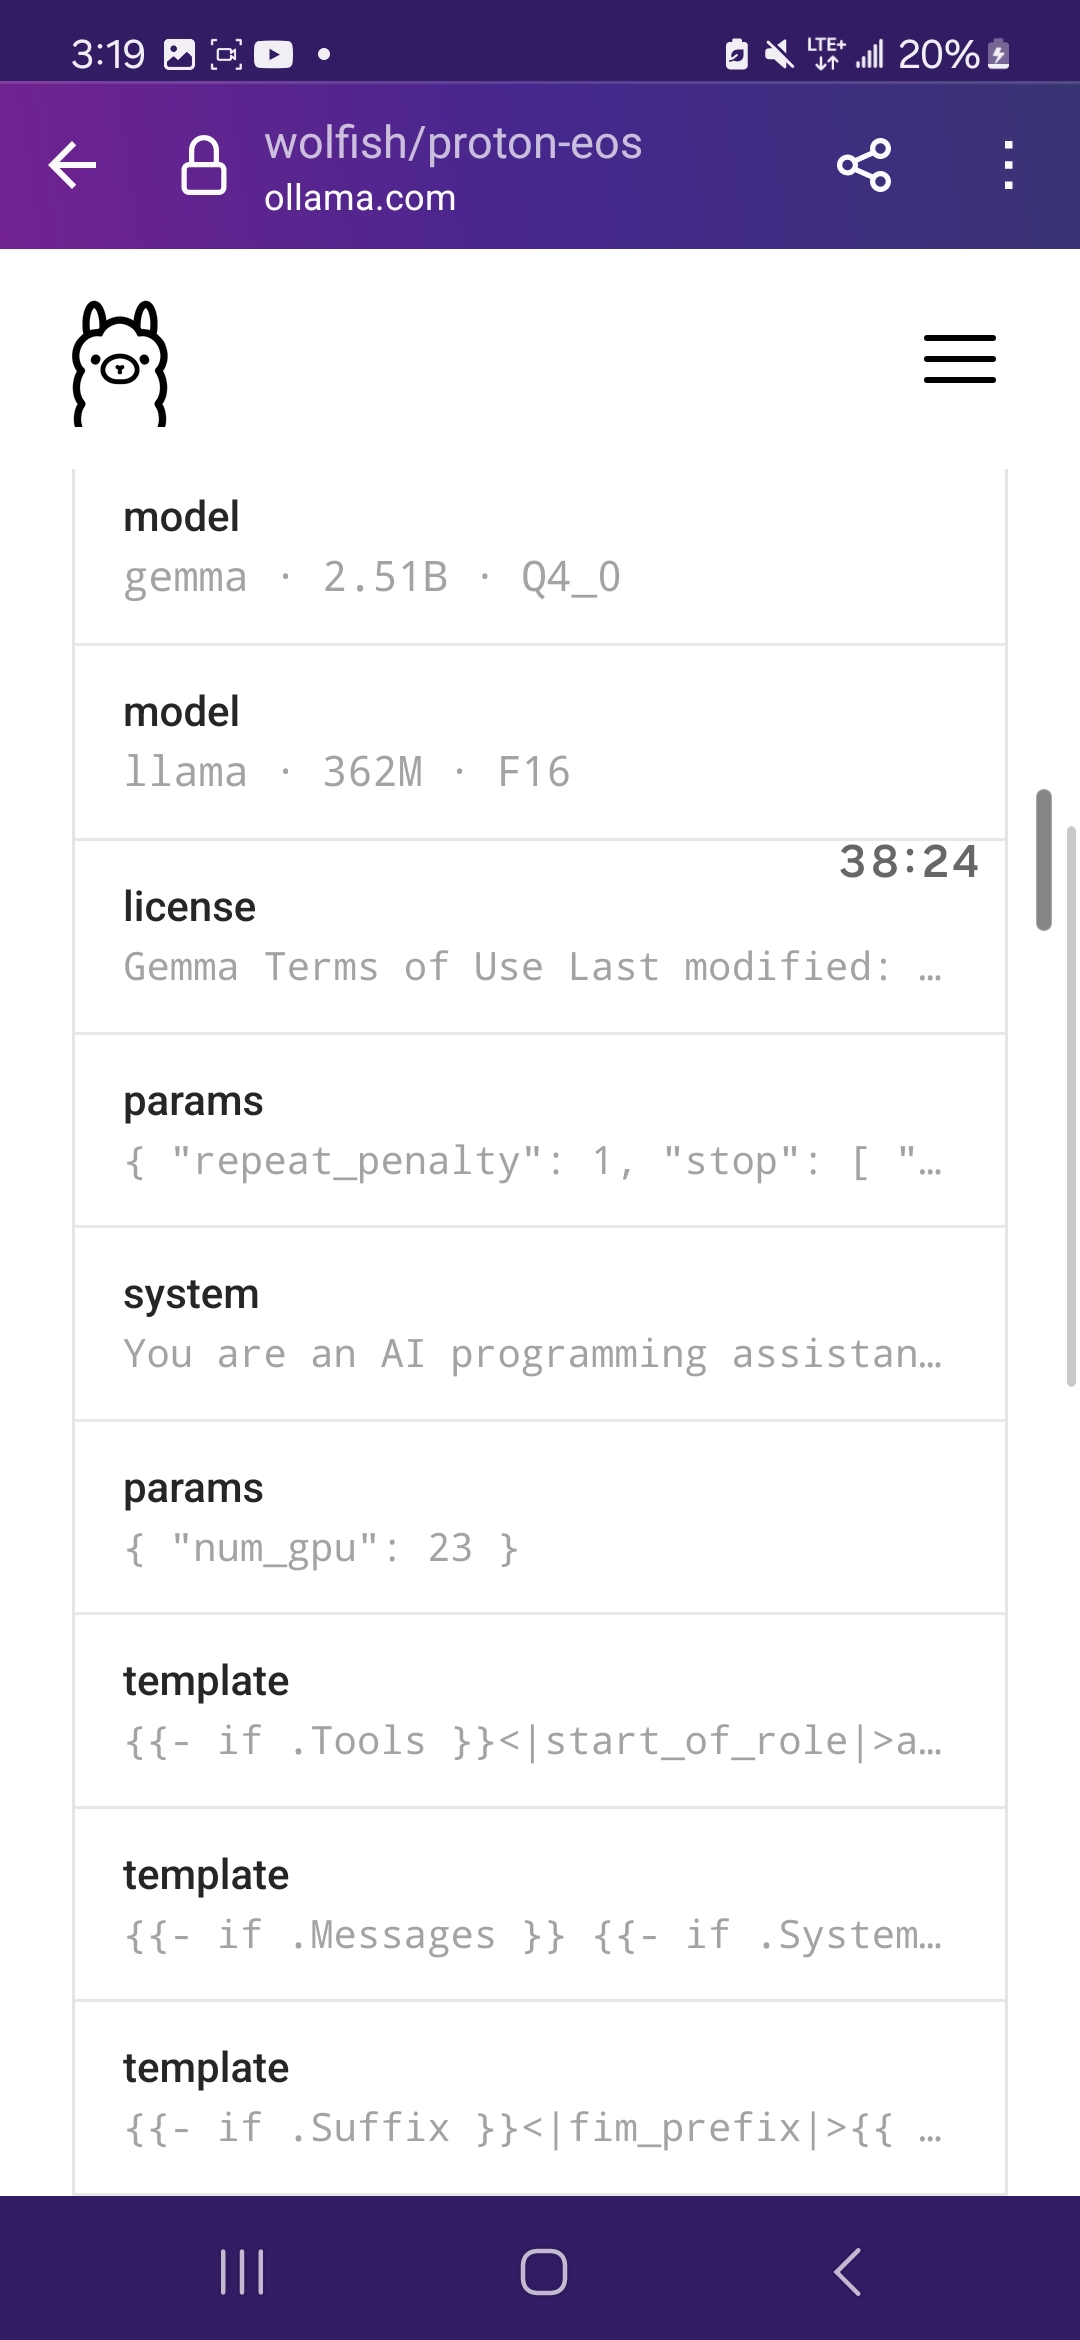Tap the Android back navigation chevron

click(x=847, y=2271)
